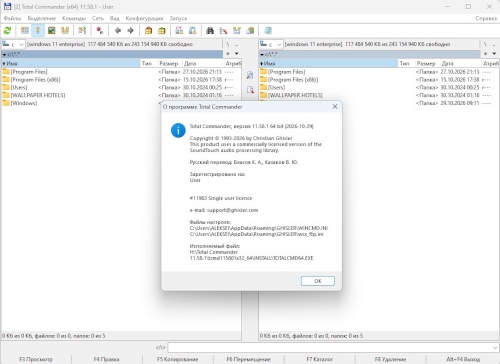Viewport: 500px width, 364px height.
Task: Click the F3 Просмотр button
Action: (36, 359)
